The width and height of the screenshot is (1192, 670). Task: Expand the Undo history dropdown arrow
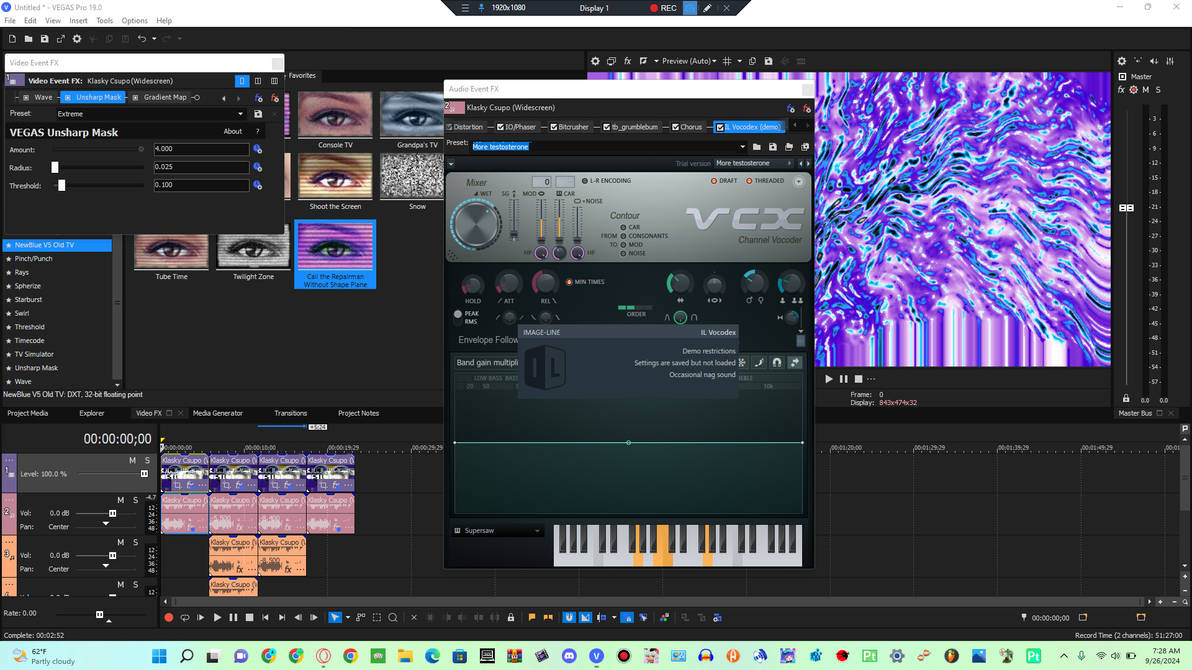coord(154,39)
